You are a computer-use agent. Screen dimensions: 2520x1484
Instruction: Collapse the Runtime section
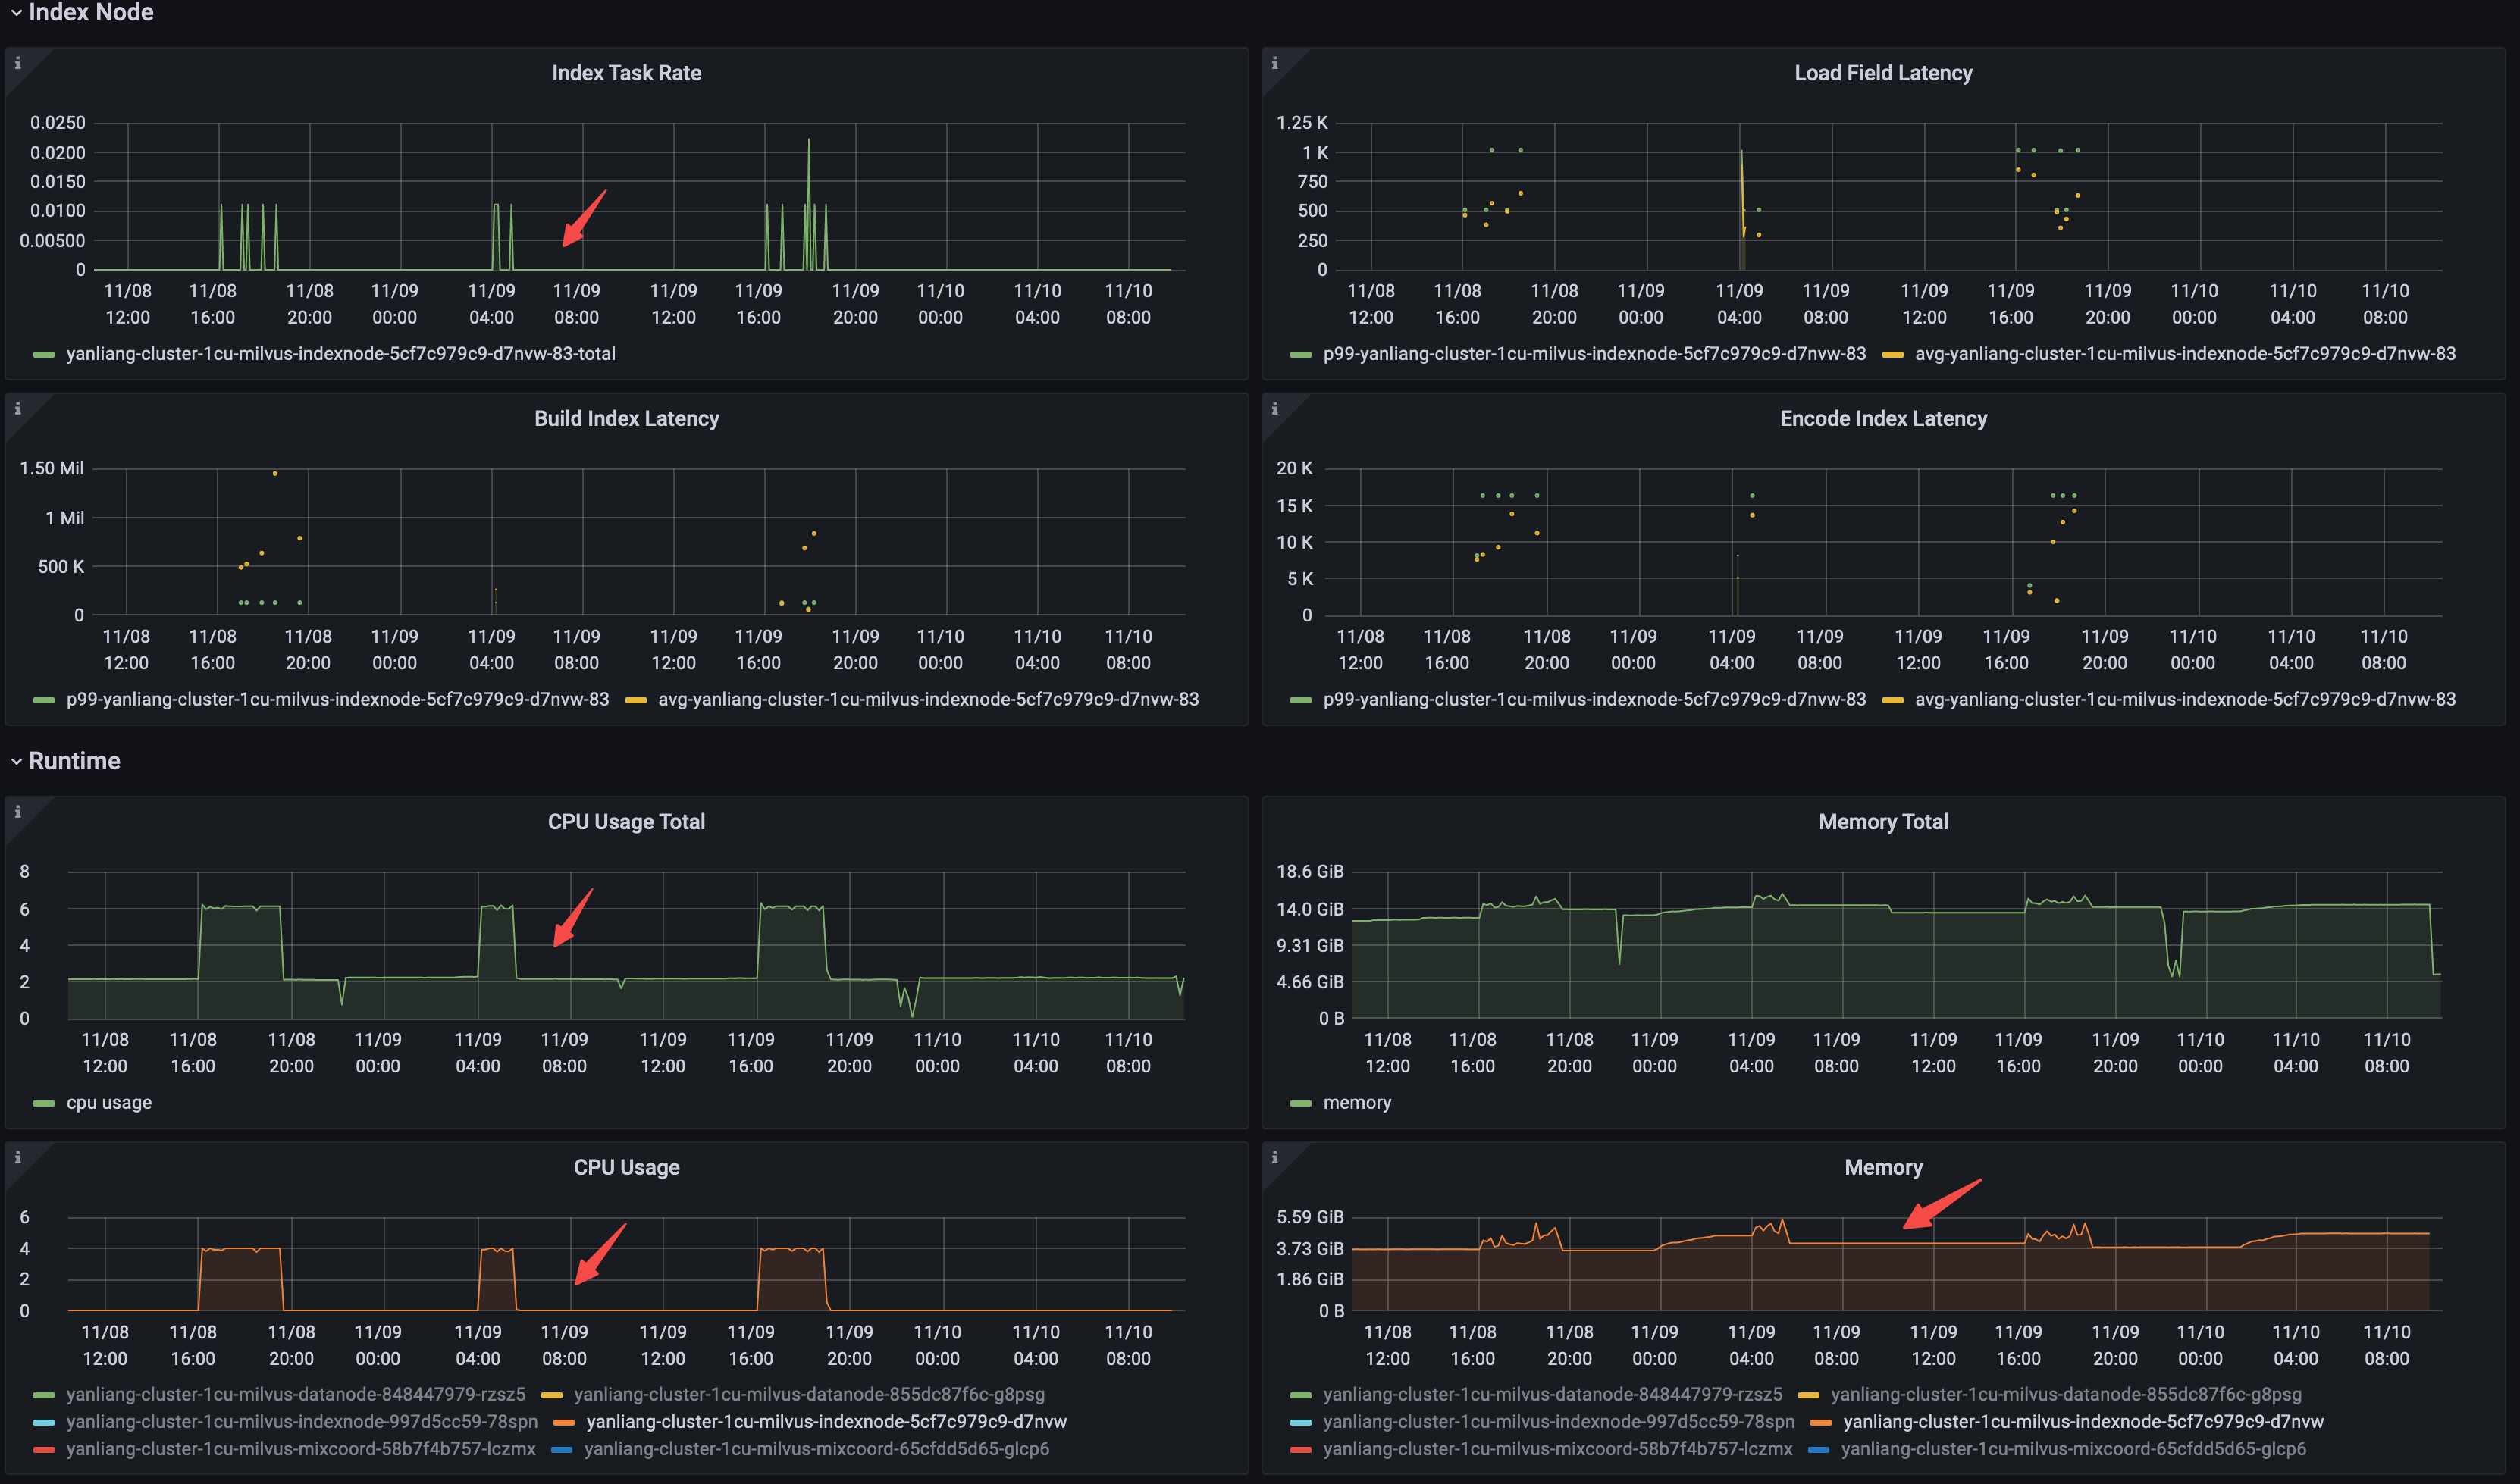[74, 760]
